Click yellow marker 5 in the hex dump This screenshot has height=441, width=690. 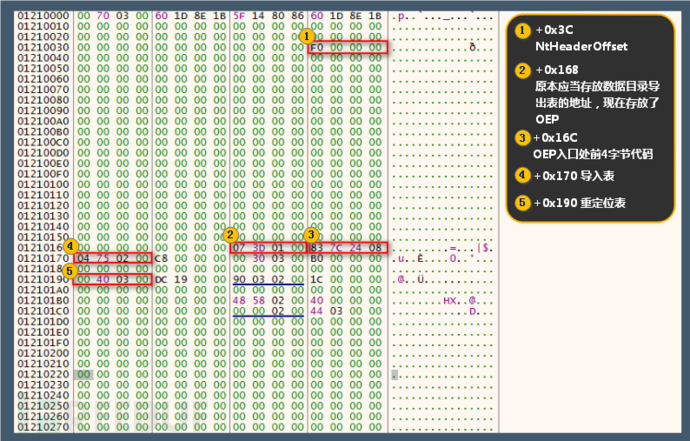point(70,269)
